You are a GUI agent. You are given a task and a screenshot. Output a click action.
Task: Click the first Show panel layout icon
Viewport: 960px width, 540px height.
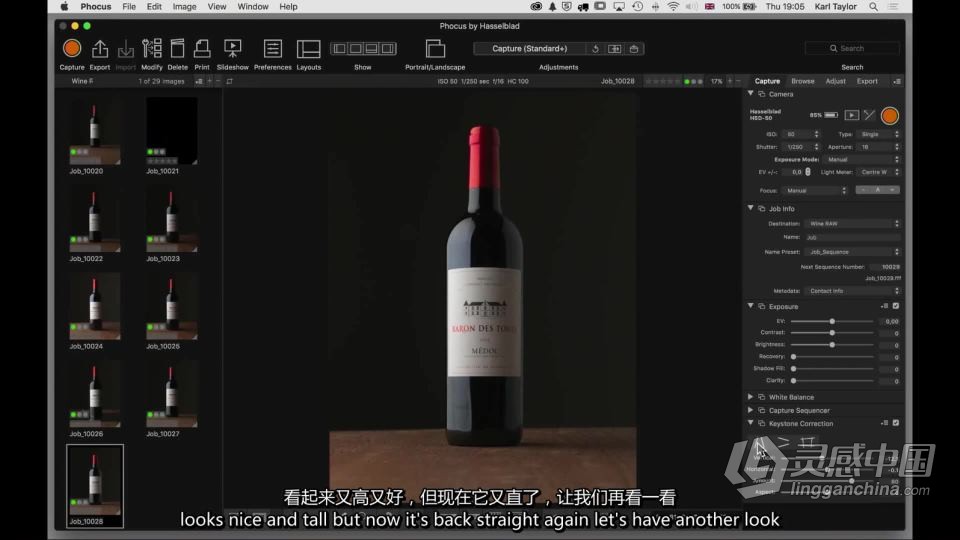point(340,48)
